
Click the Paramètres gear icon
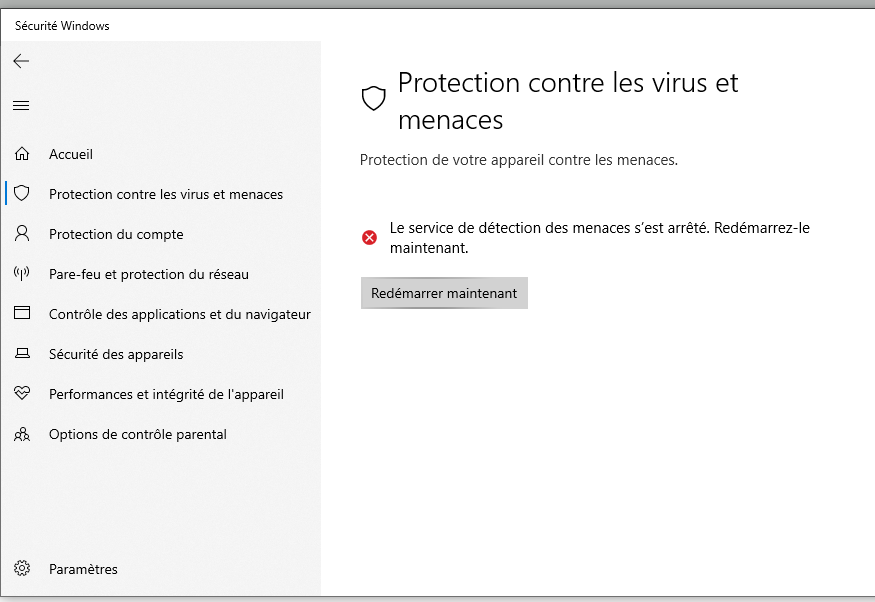tap(22, 569)
